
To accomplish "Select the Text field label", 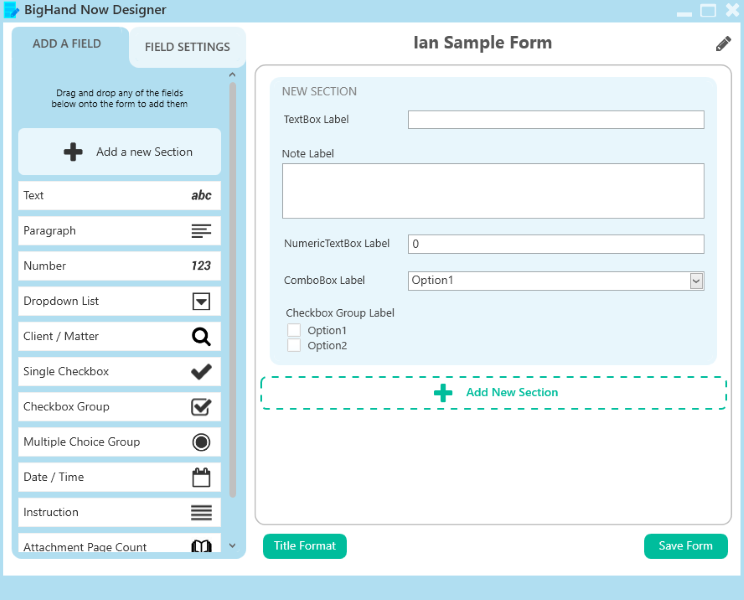I will 33,195.
